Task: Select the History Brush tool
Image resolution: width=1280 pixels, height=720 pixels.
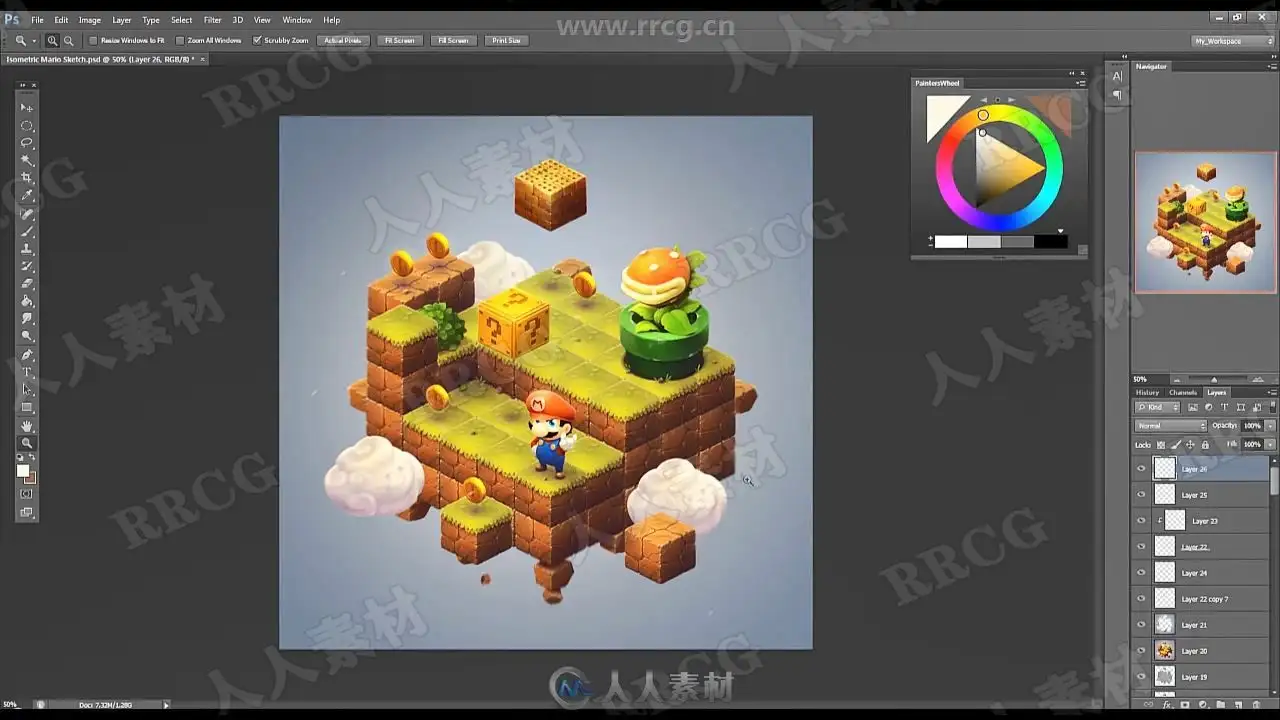Action: pos(27,266)
